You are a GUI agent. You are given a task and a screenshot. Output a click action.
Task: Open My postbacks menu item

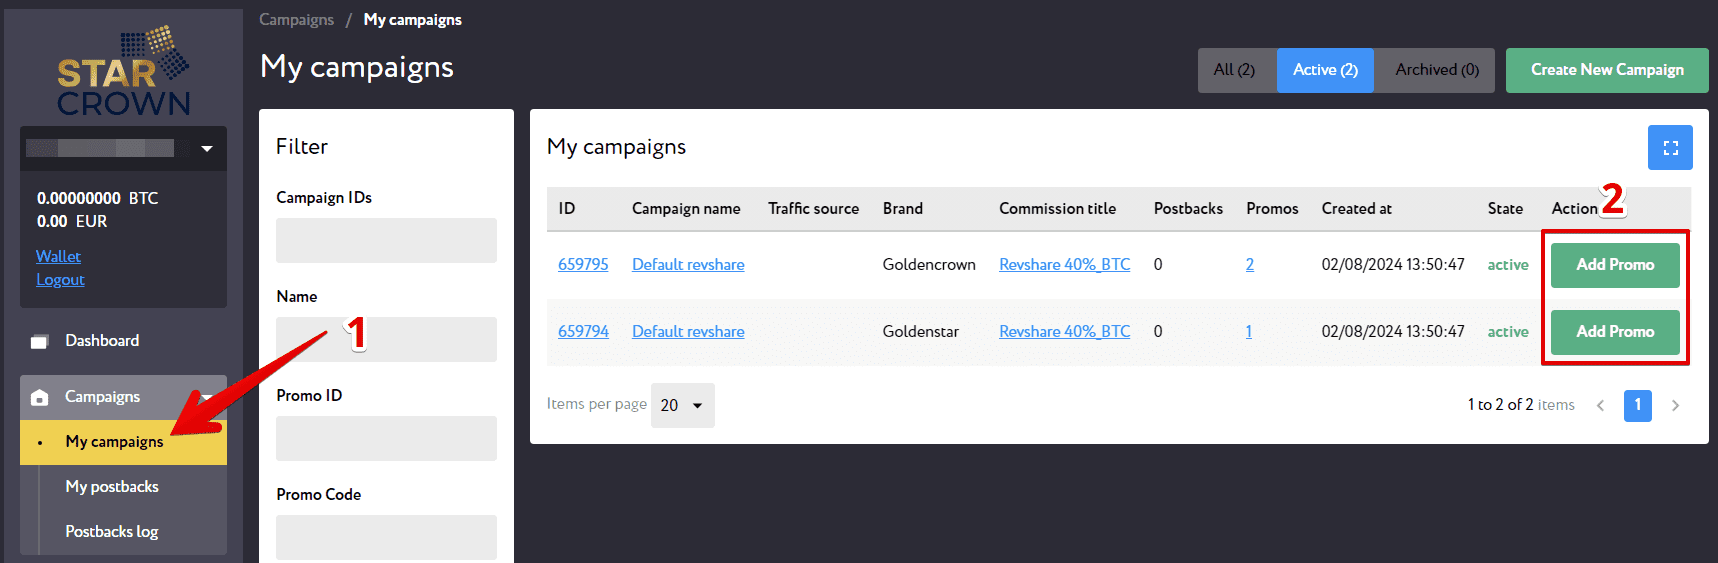click(x=112, y=487)
